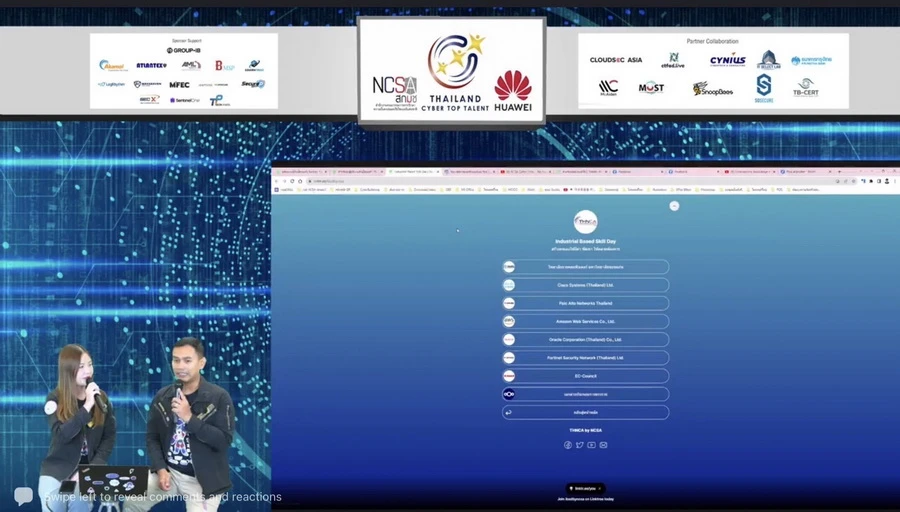
Task: Open the Facebook social icon
Action: [568, 445]
